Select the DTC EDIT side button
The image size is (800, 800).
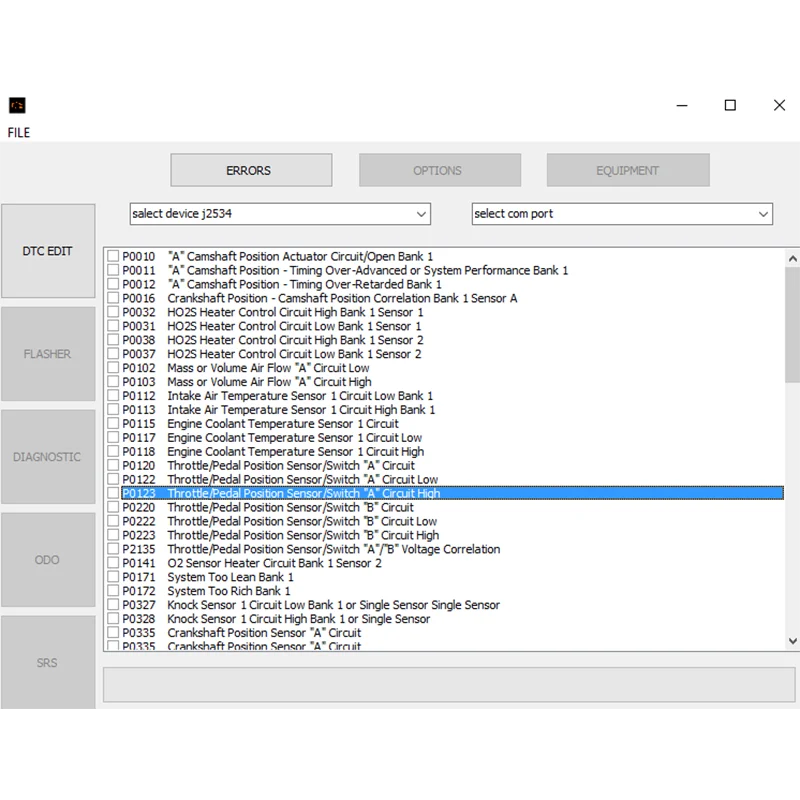48,251
